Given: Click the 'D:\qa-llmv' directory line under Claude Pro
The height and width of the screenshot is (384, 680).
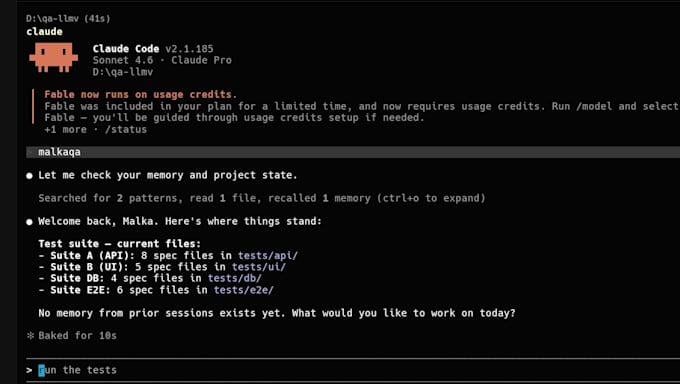Looking at the screenshot, I should [123, 72].
